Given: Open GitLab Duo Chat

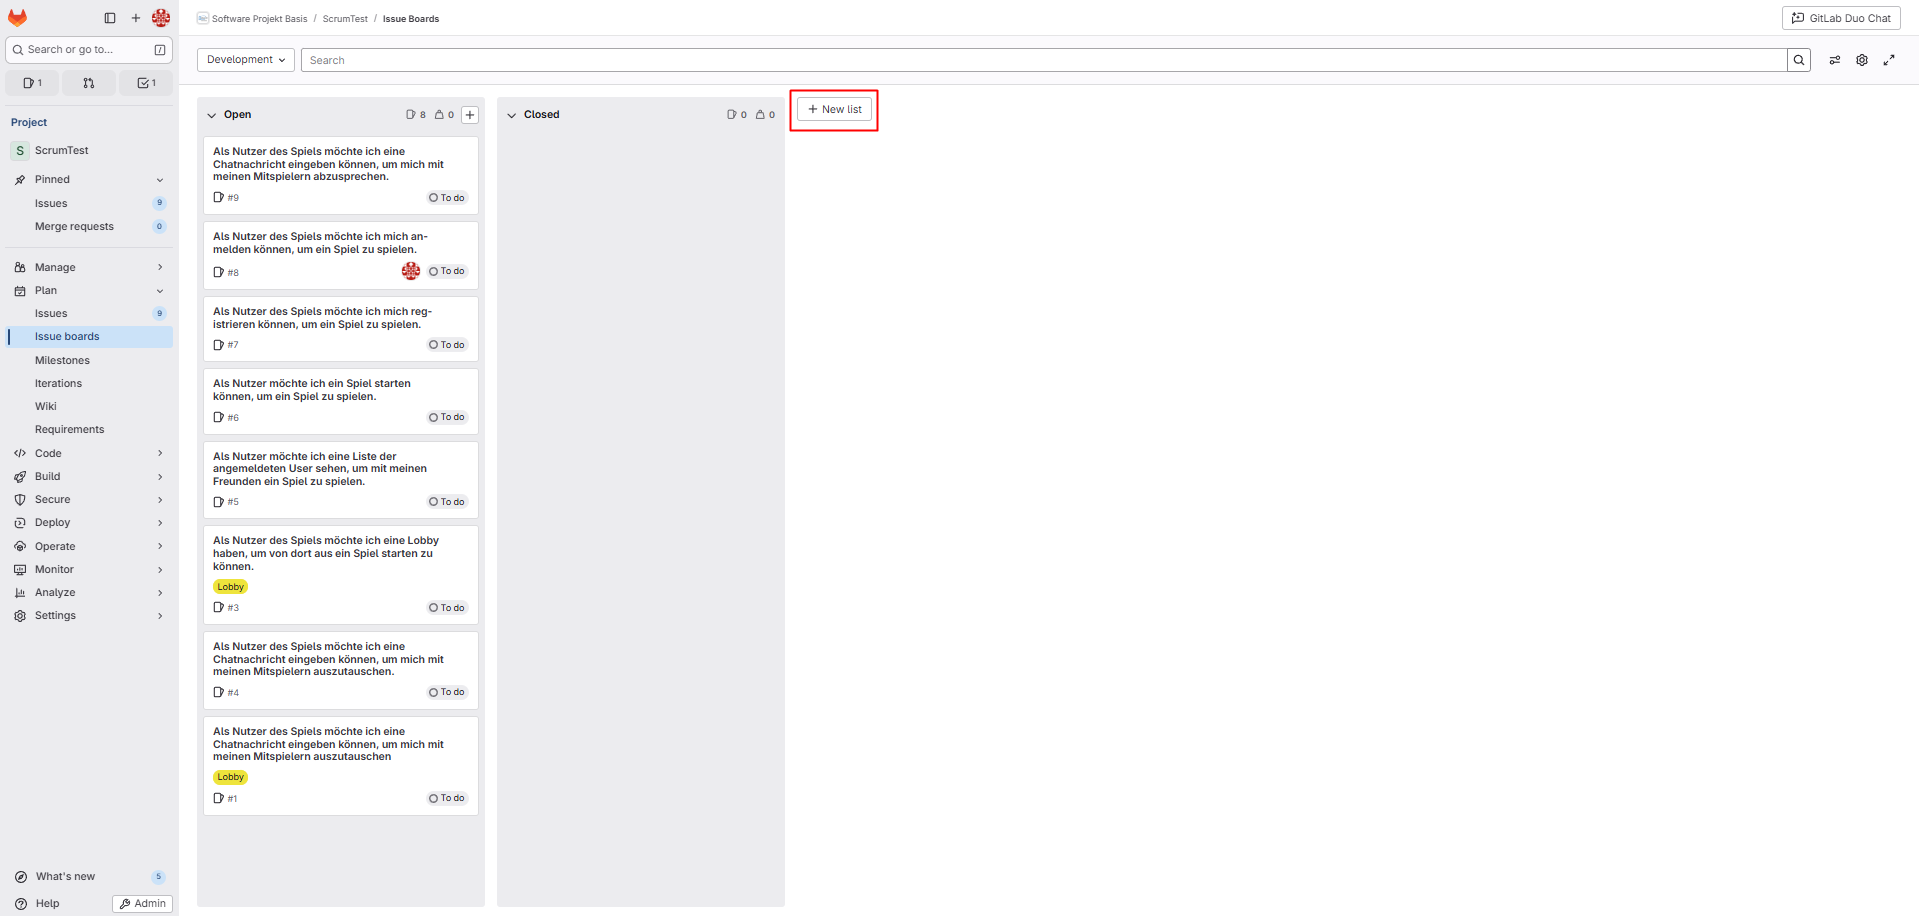Looking at the screenshot, I should pyautogui.click(x=1841, y=18).
